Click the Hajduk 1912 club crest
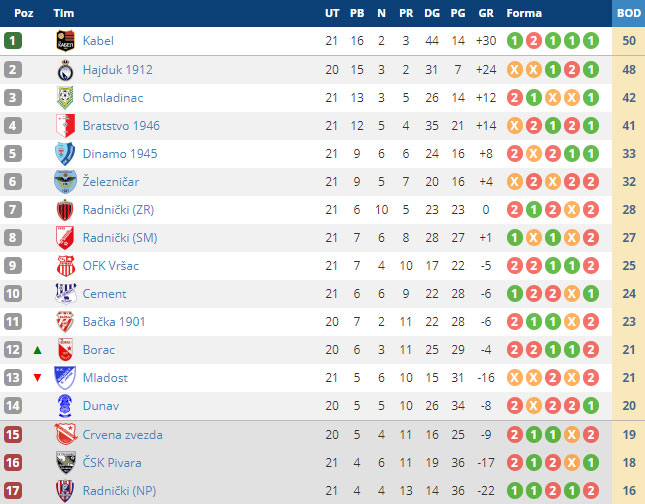 [x=66, y=70]
